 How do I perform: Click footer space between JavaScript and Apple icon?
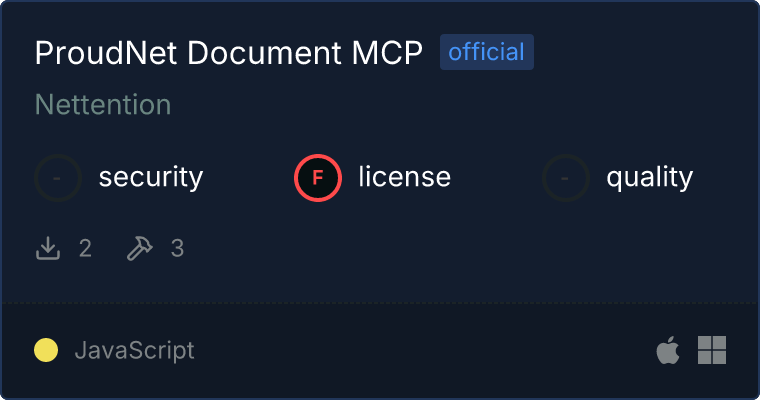(x=424, y=350)
